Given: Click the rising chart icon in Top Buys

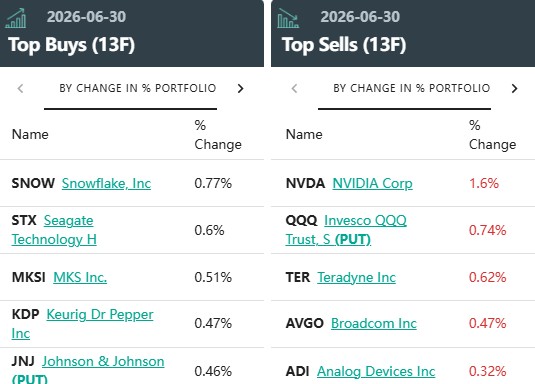Looking at the screenshot, I should click(x=16, y=18).
